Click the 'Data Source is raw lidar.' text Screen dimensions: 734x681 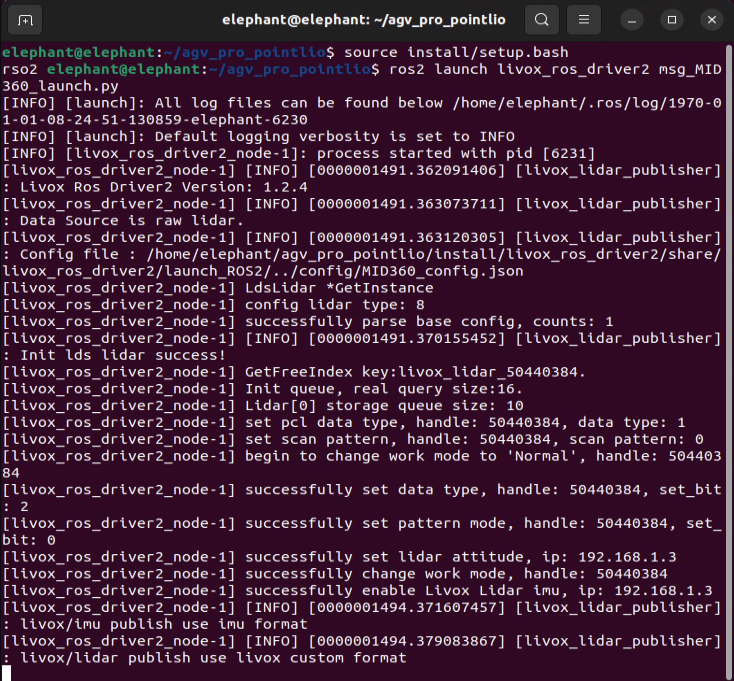(132, 221)
